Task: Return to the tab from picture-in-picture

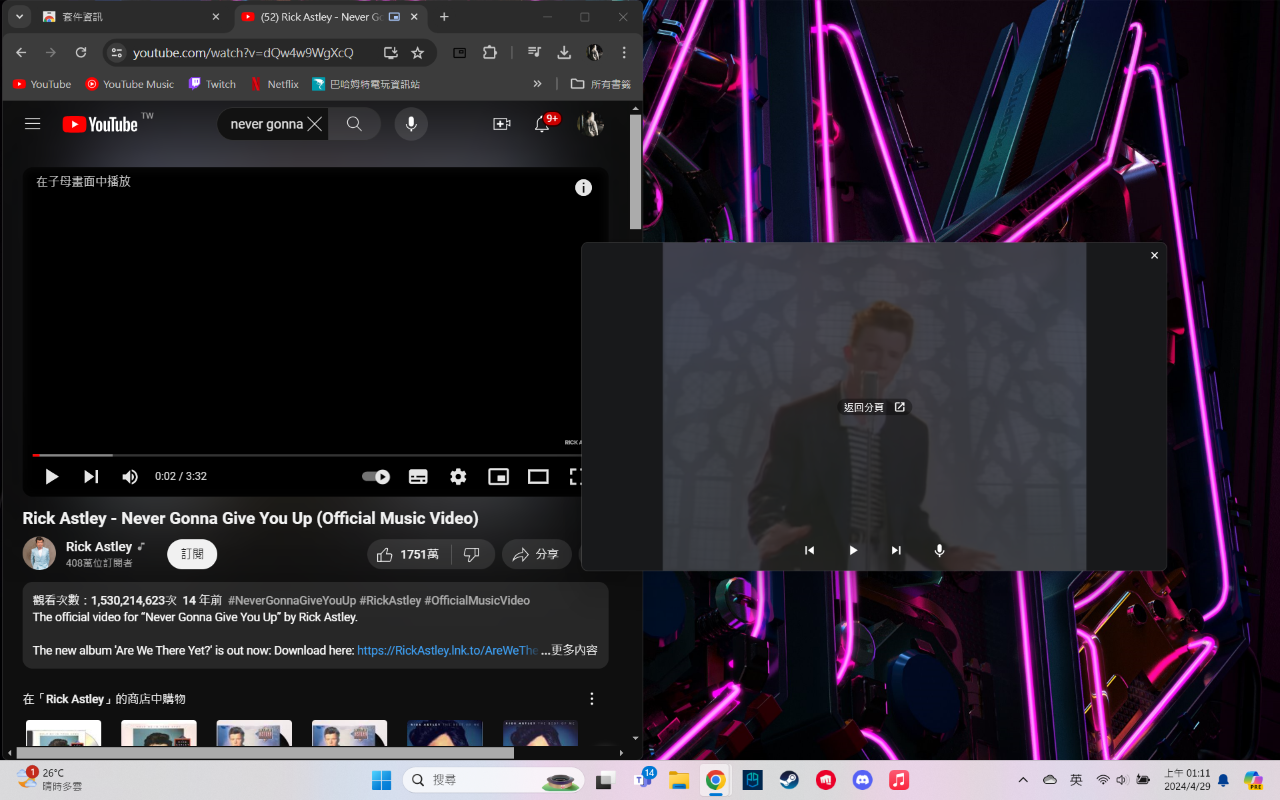Action: pos(874,407)
